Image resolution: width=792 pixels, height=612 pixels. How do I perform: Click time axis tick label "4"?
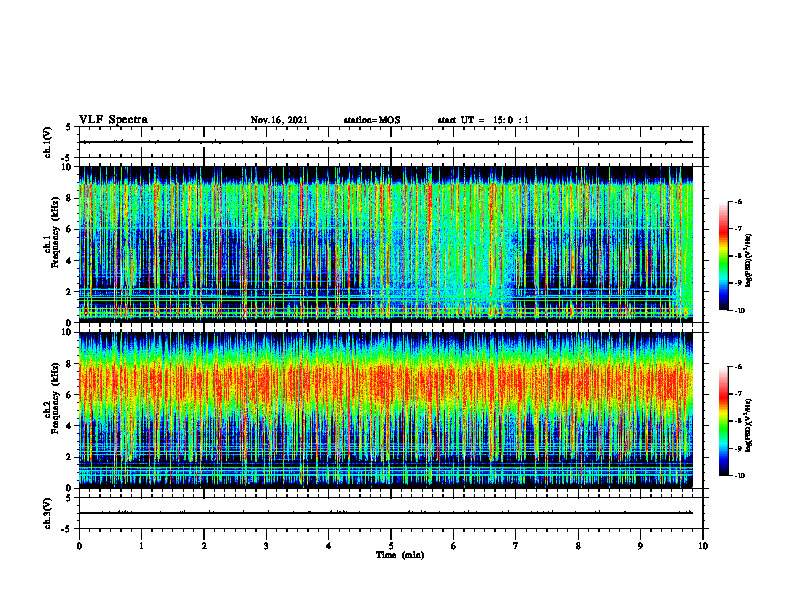[x=329, y=546]
